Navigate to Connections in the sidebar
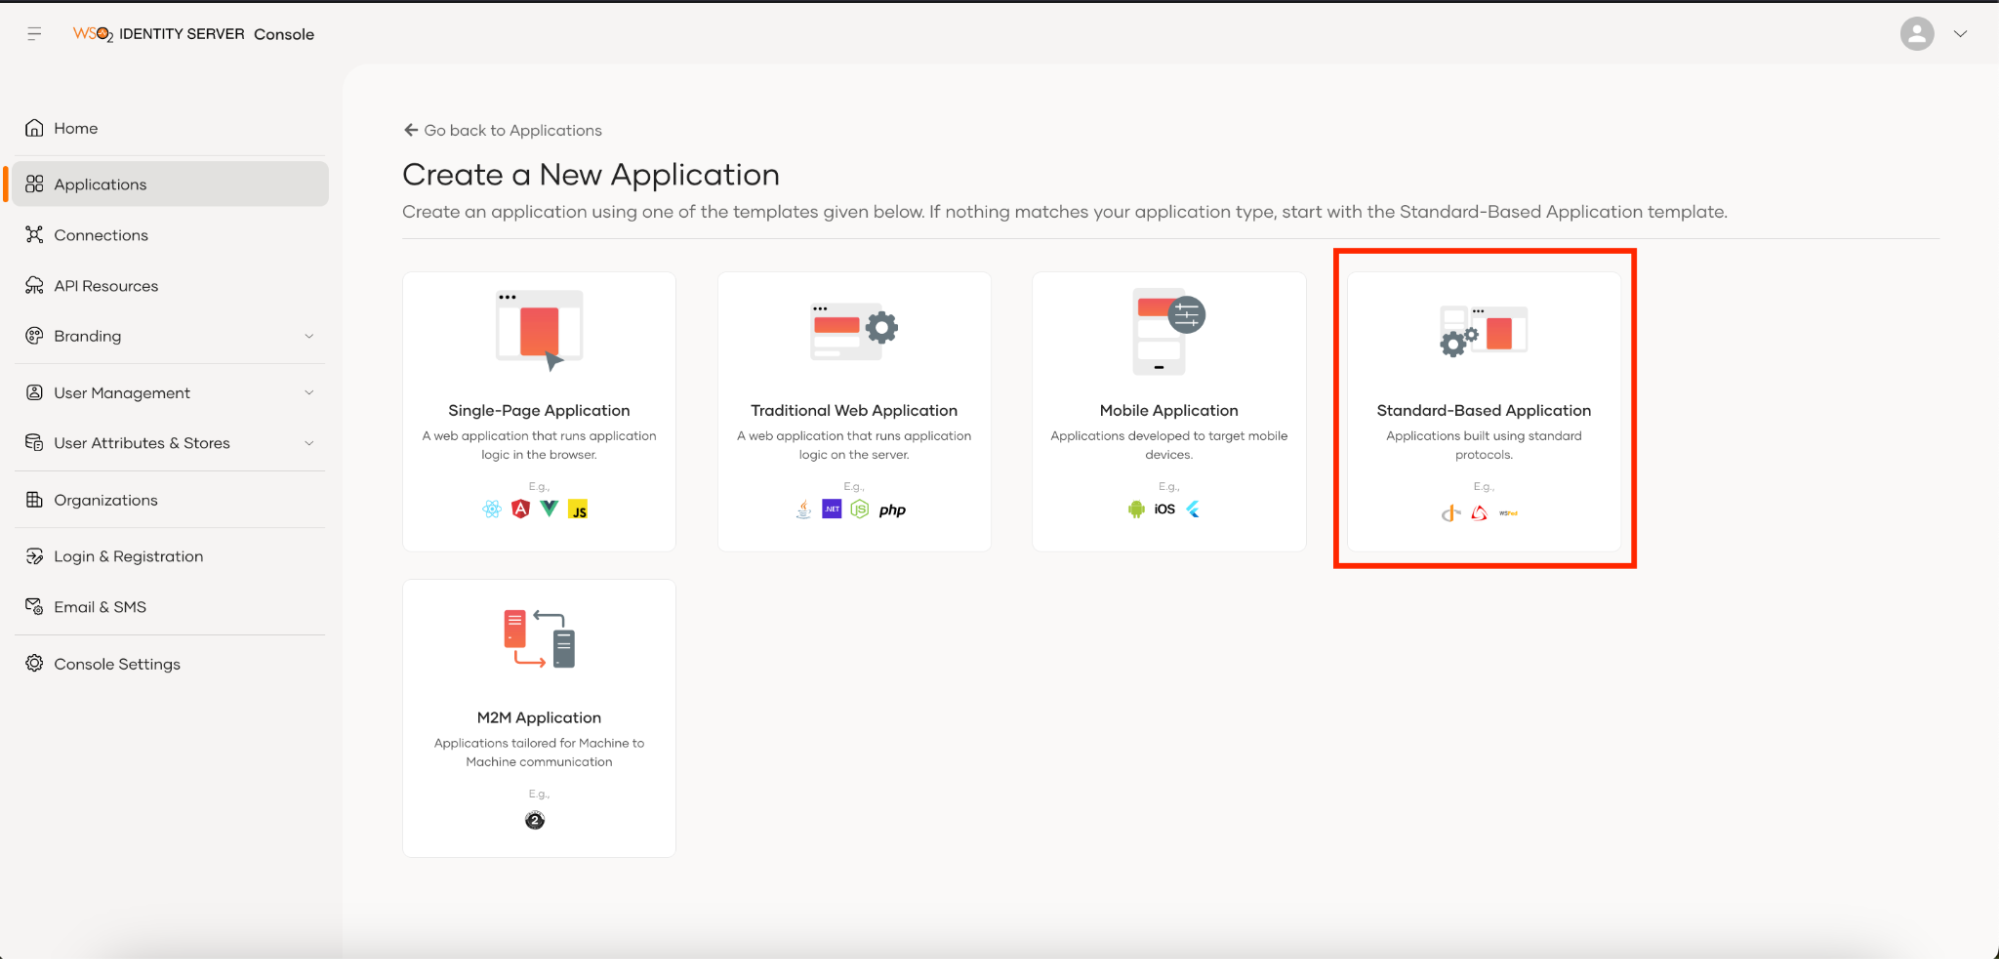This screenshot has width=1999, height=960. (100, 234)
